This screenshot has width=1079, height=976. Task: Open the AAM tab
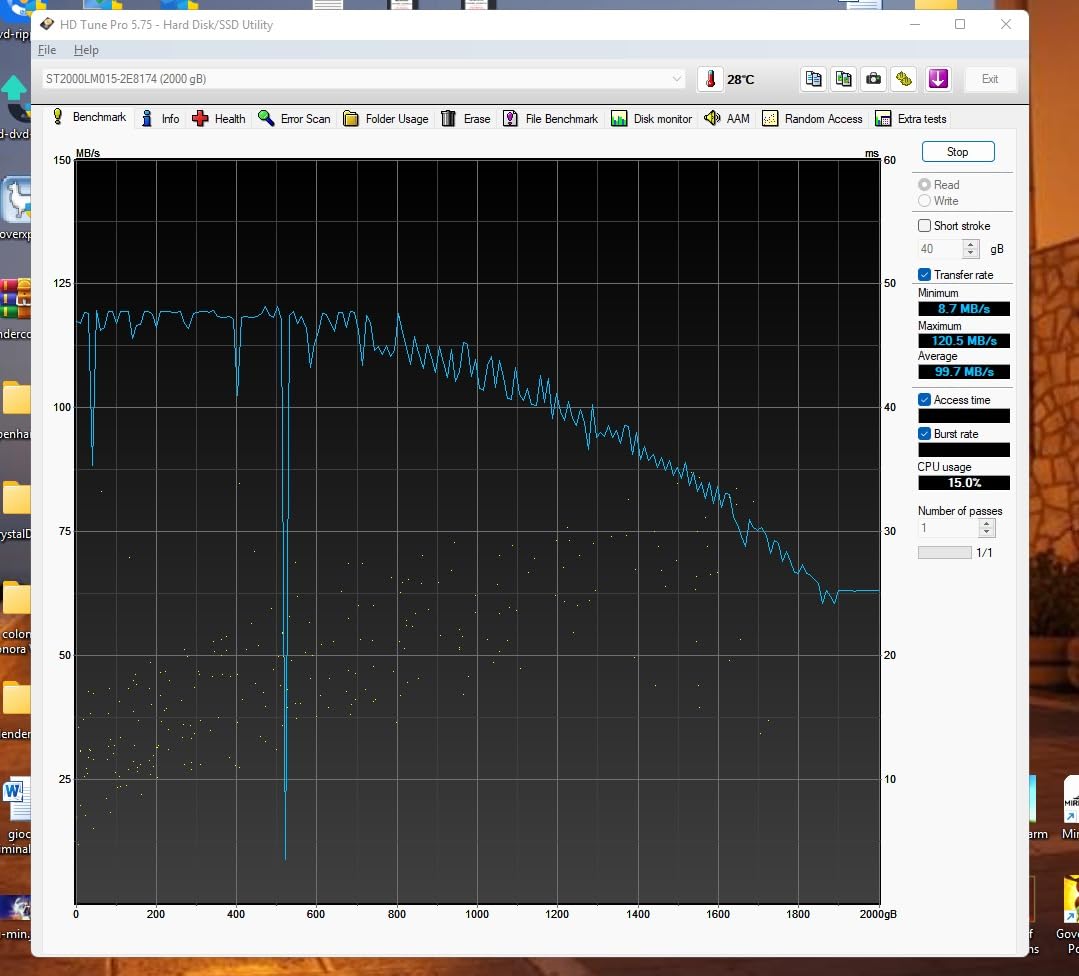[727, 118]
